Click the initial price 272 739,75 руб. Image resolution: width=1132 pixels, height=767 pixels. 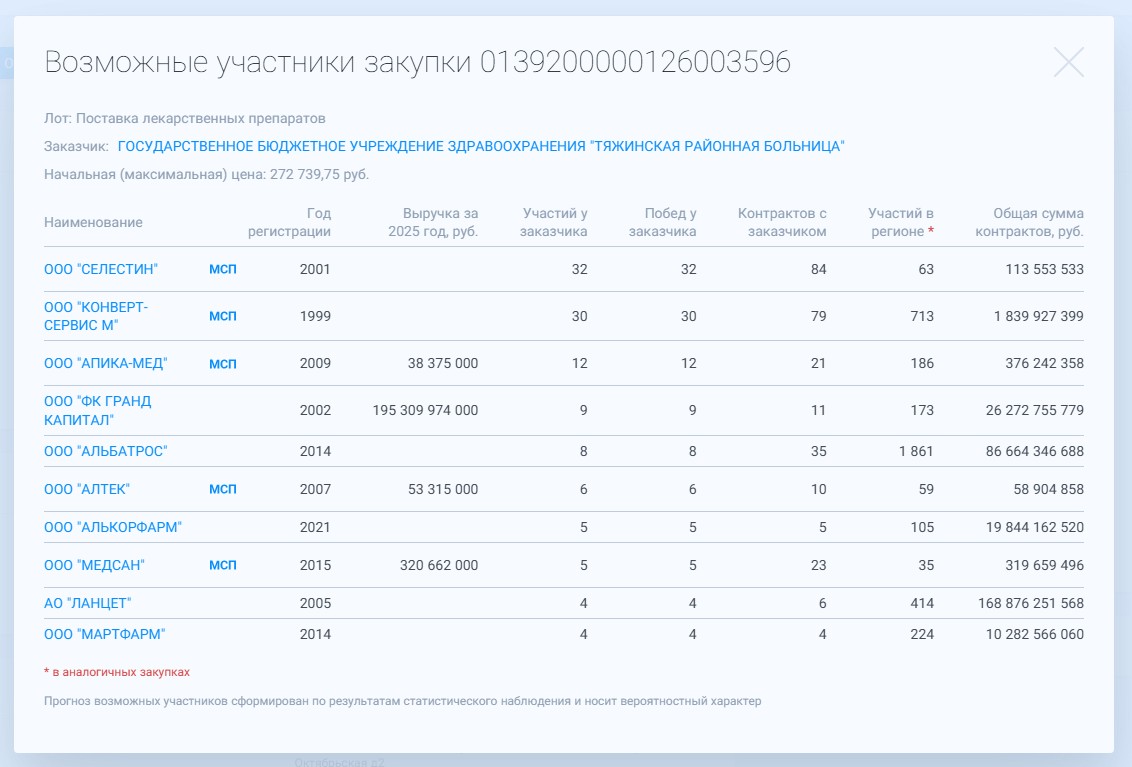(319, 175)
